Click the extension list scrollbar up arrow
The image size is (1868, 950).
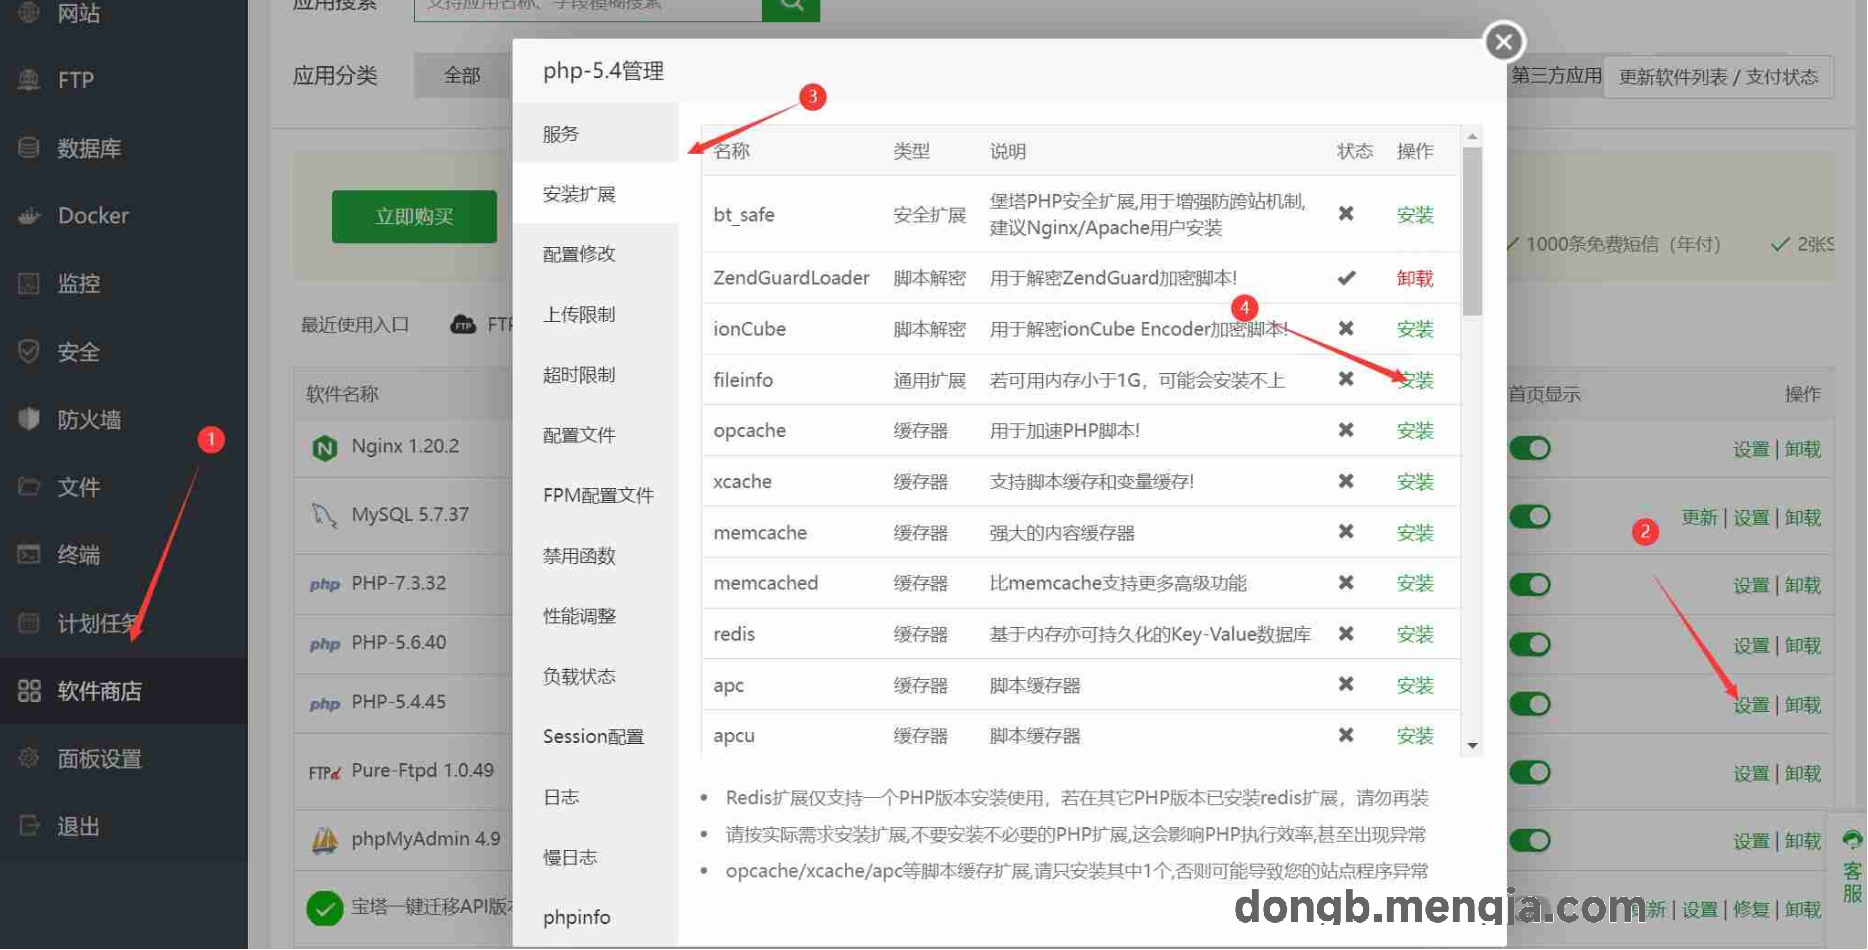[1472, 136]
